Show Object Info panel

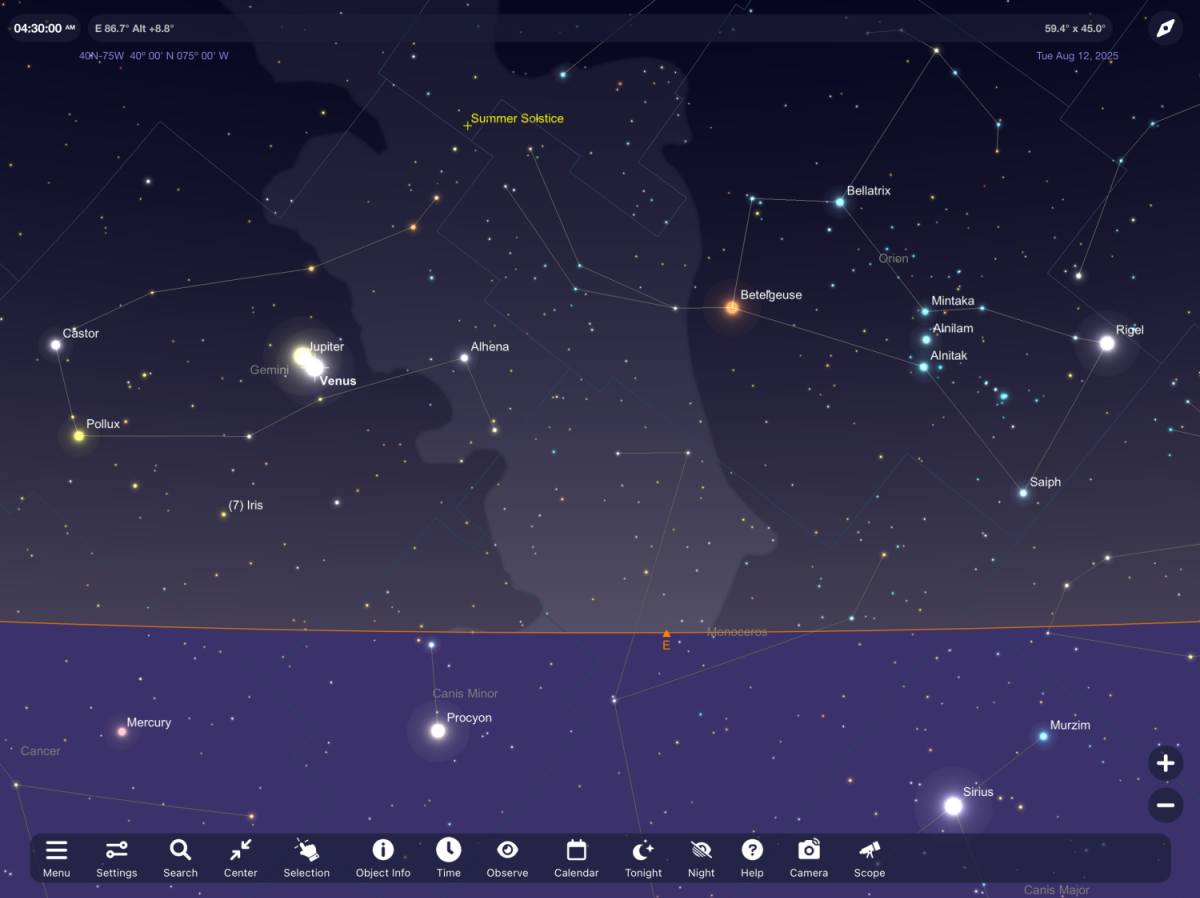[383, 857]
